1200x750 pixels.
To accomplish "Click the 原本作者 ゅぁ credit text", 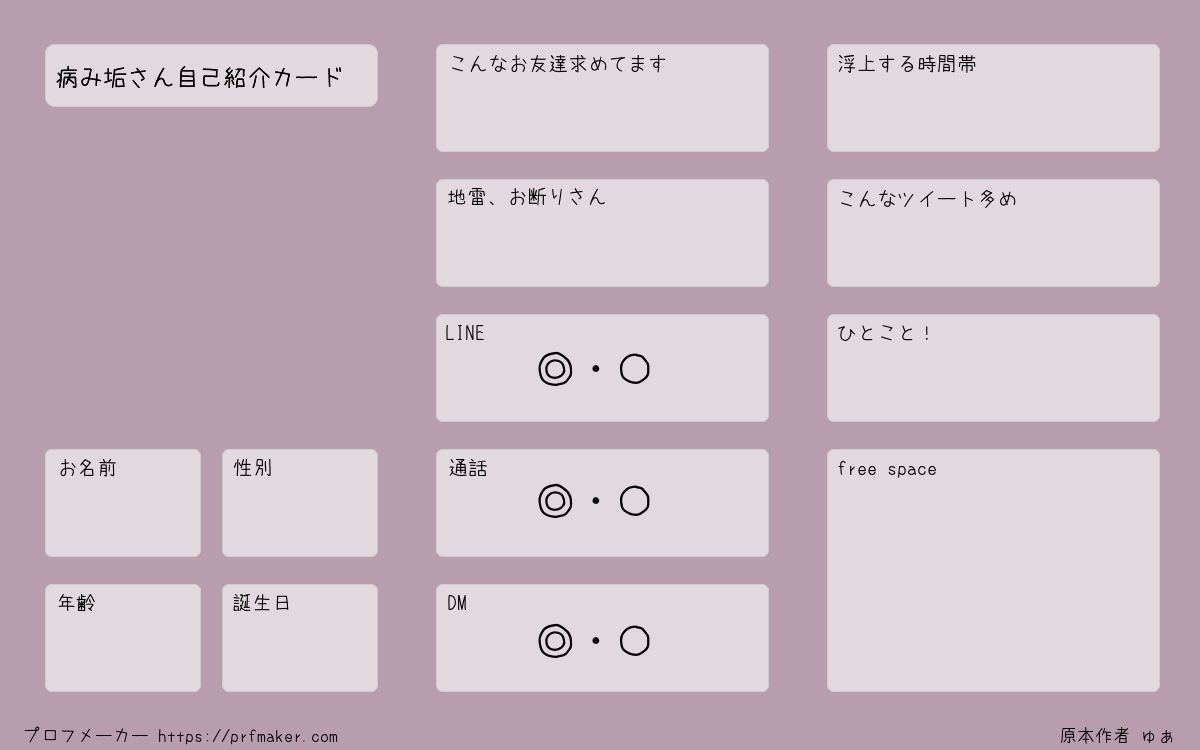I will point(1117,736).
